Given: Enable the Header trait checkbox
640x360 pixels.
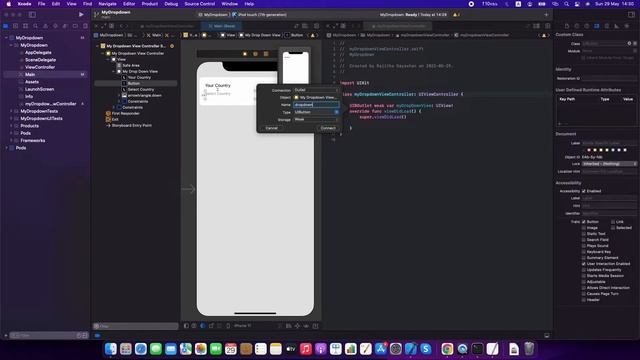Looking at the screenshot, I should 584,300.
